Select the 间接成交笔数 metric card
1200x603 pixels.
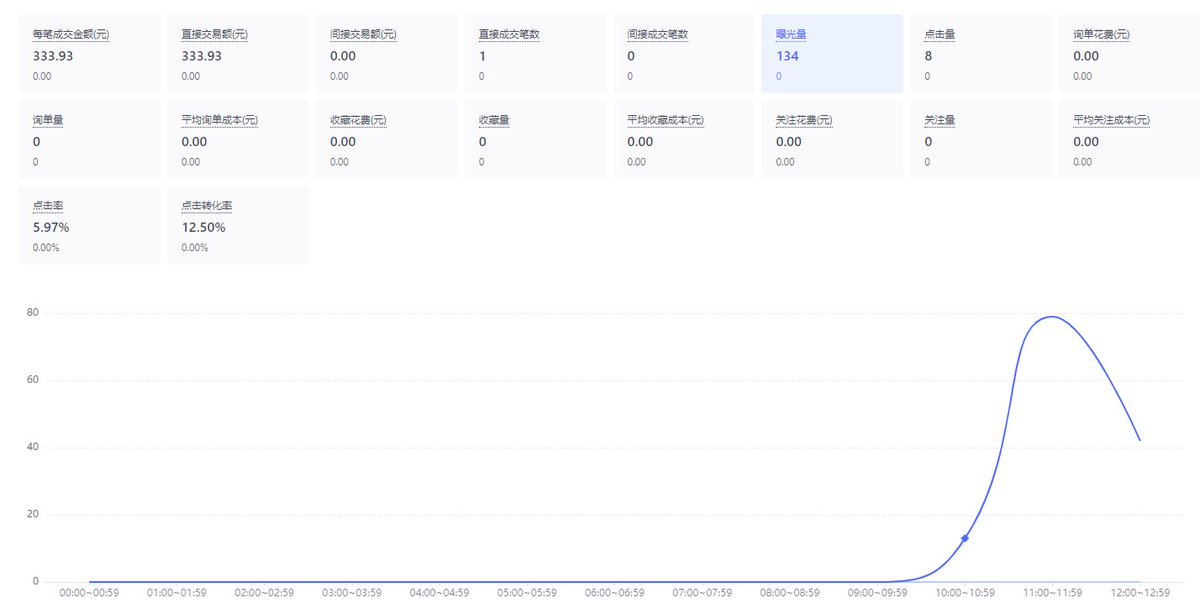pos(684,54)
